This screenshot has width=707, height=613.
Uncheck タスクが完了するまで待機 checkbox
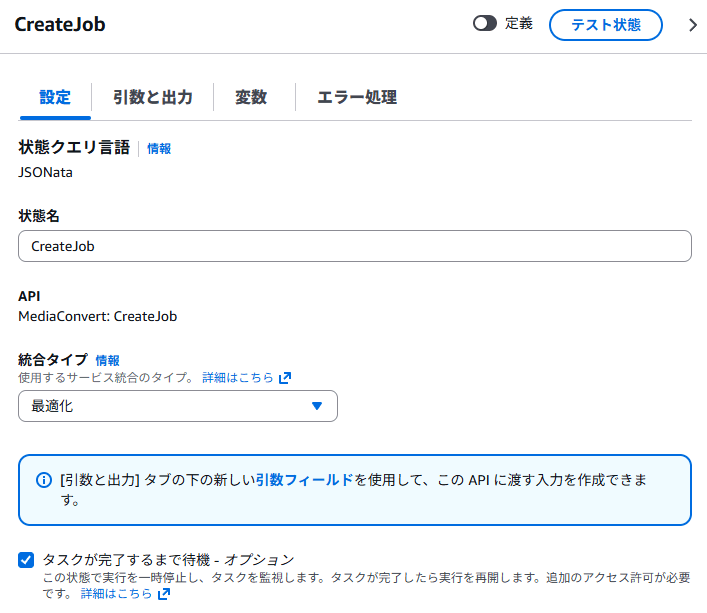(27, 559)
